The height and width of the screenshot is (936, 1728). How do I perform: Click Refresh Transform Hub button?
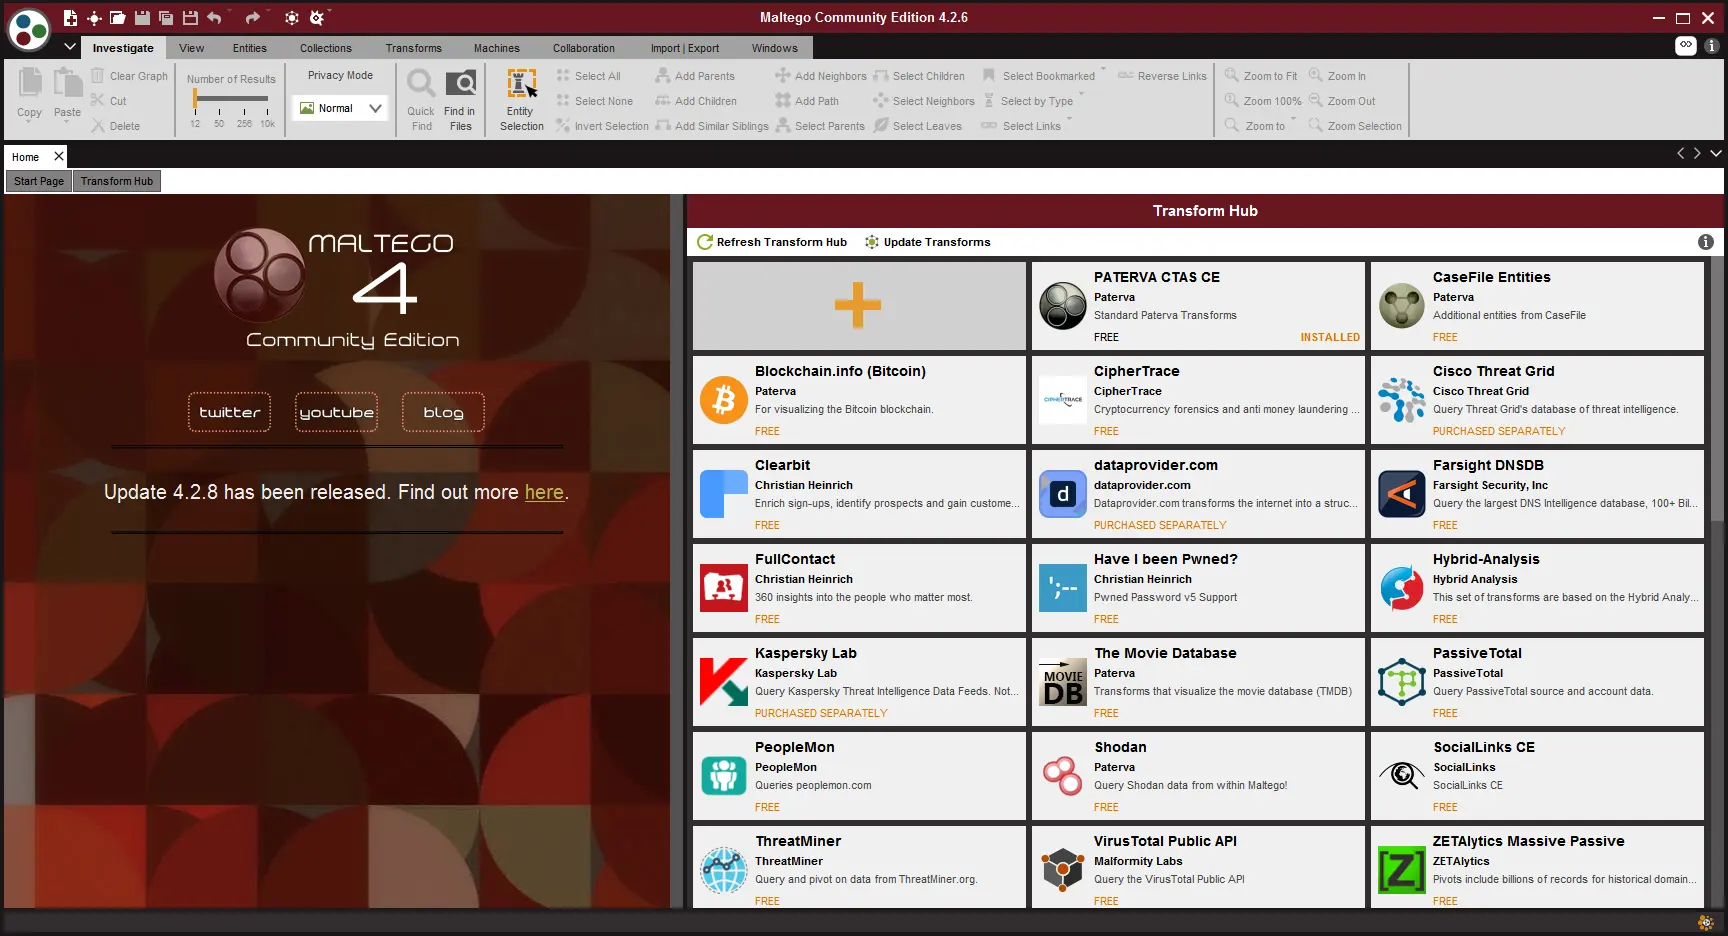click(772, 242)
